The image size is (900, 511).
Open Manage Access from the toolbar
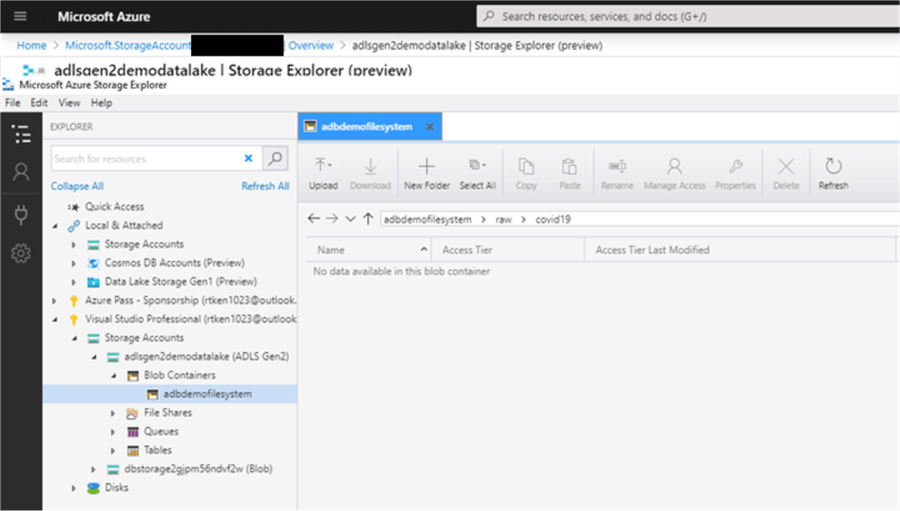[x=674, y=173]
